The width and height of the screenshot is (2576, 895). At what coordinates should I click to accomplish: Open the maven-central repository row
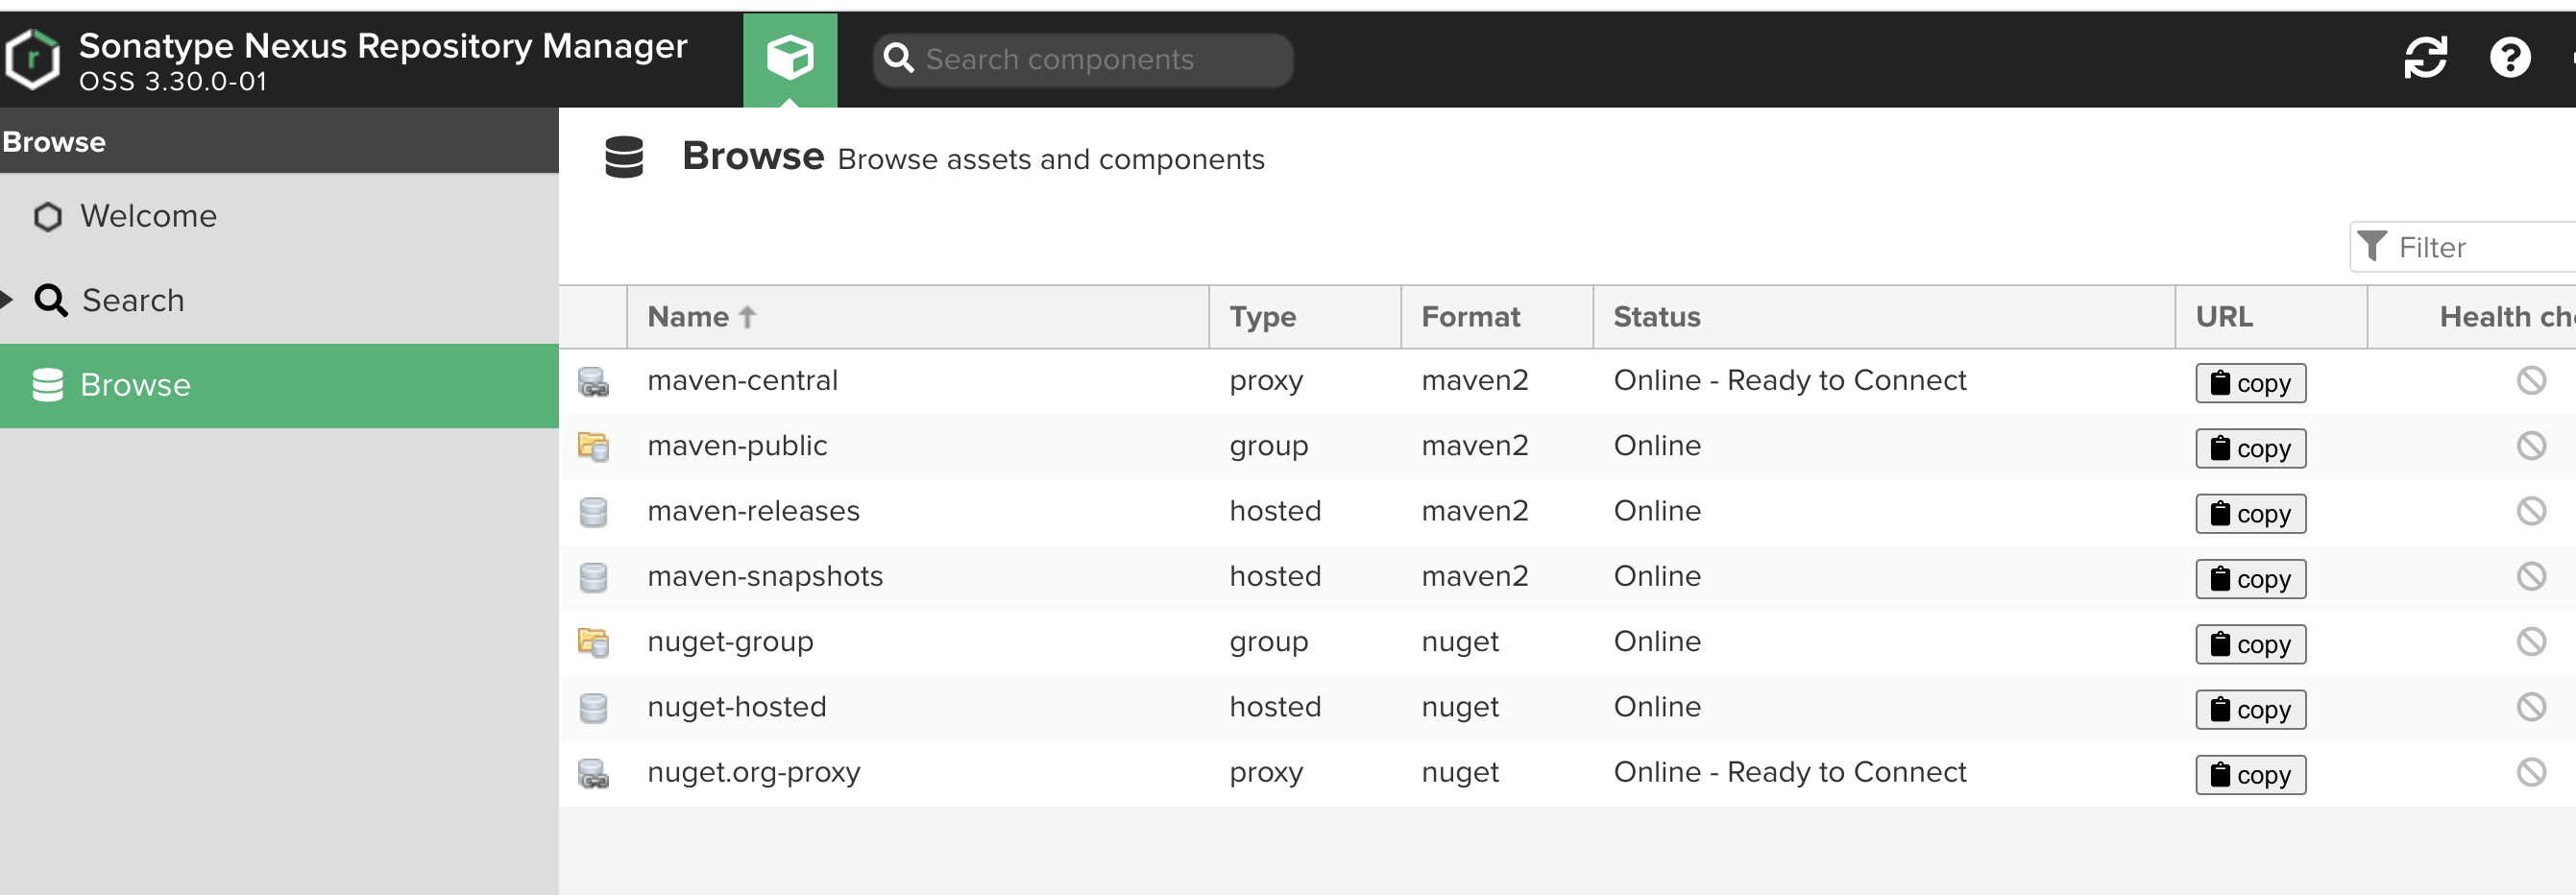click(1567, 381)
